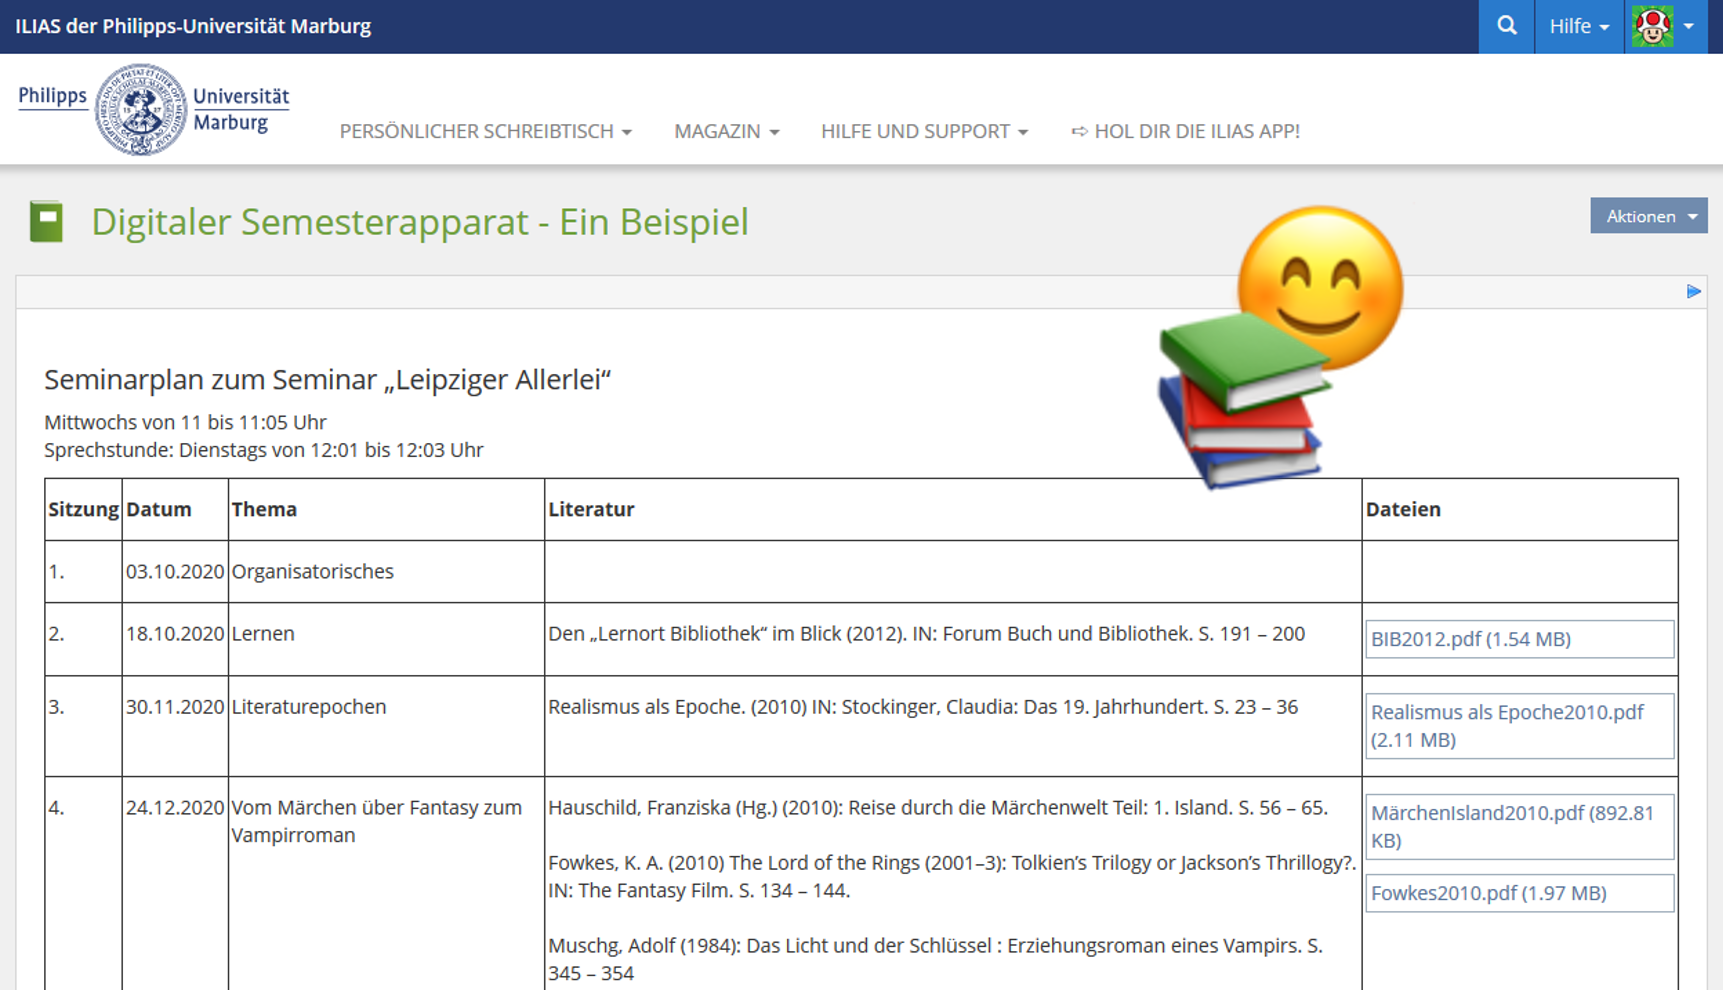Open Fowkes2010.pdf file
1723x990 pixels.
pos(1488,893)
